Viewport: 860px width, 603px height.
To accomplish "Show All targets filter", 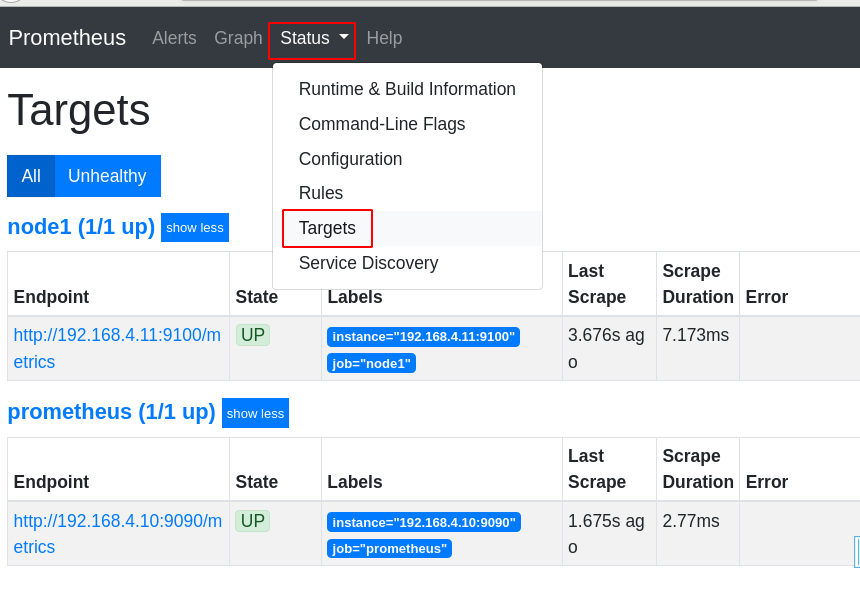I will coord(31,176).
